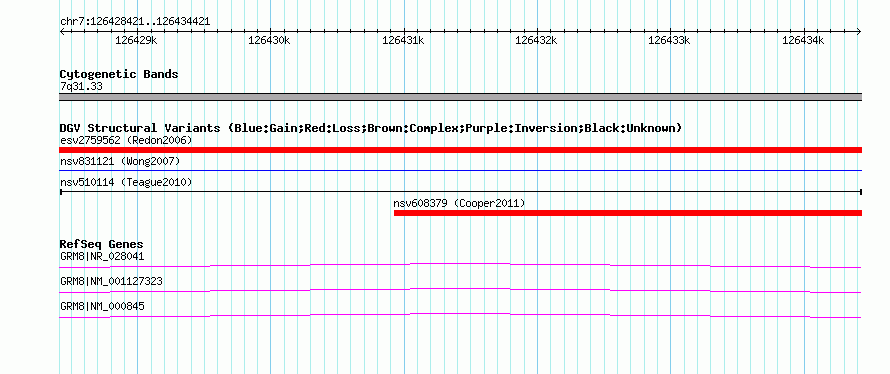Click the 126430k ruler tick label
This screenshot has height=374, width=890.
pos(270,40)
